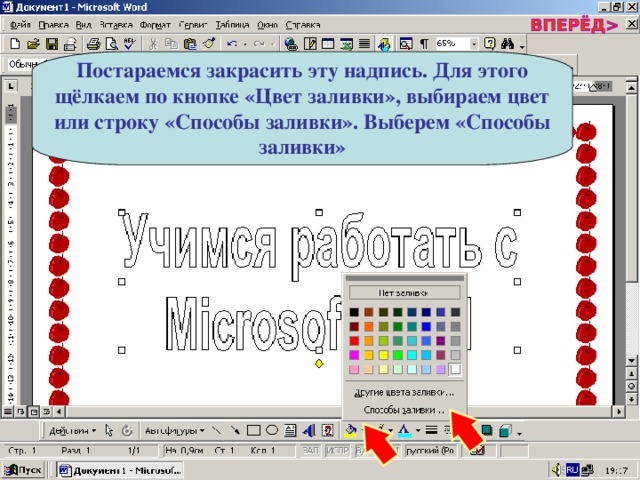Pick the bright green fill swatch
The width and height of the screenshot is (640, 480).
[398, 355]
